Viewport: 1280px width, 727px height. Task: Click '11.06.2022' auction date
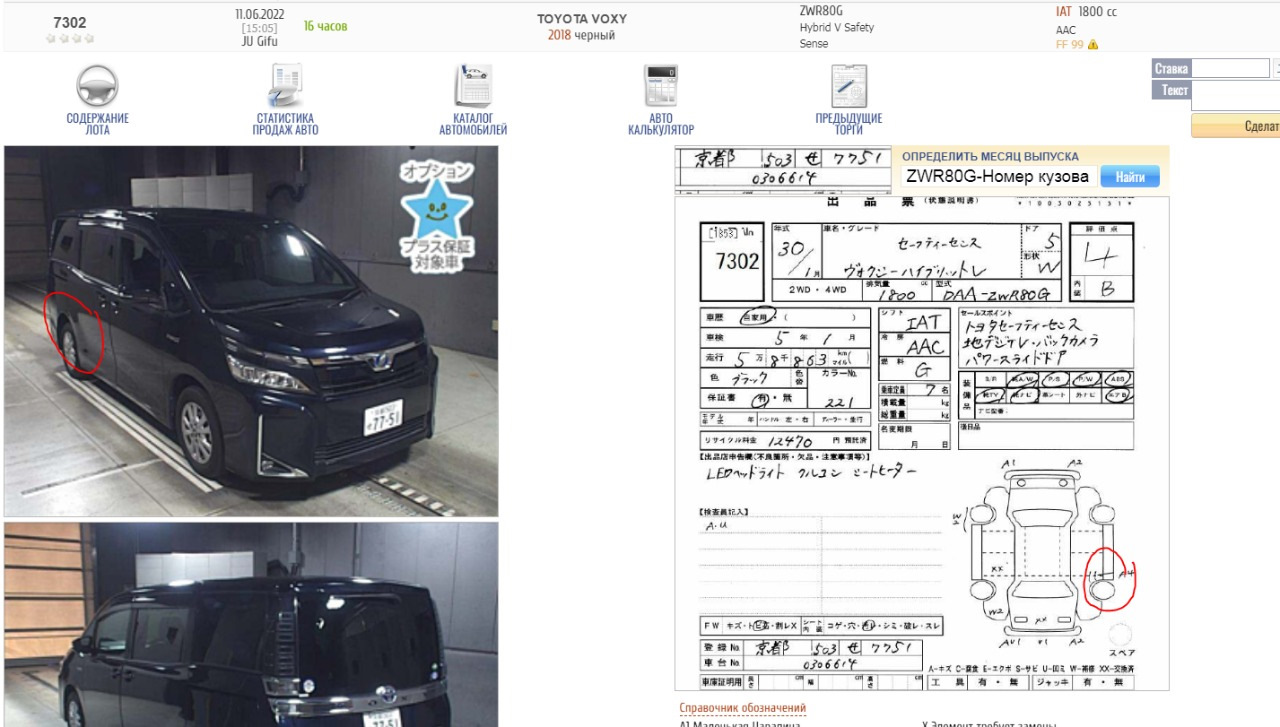click(x=259, y=14)
